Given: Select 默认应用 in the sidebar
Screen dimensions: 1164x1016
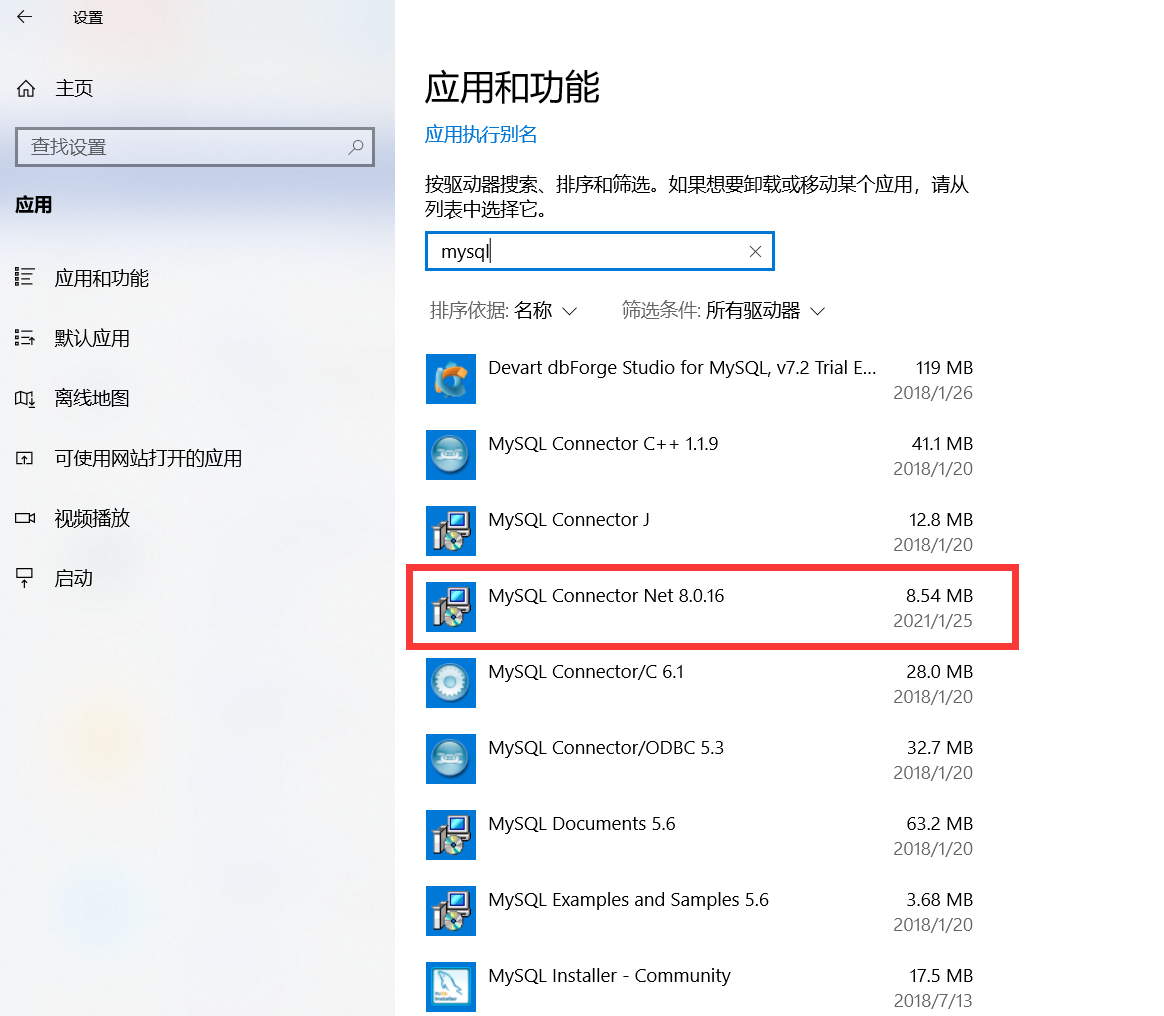Looking at the screenshot, I should (x=92, y=338).
